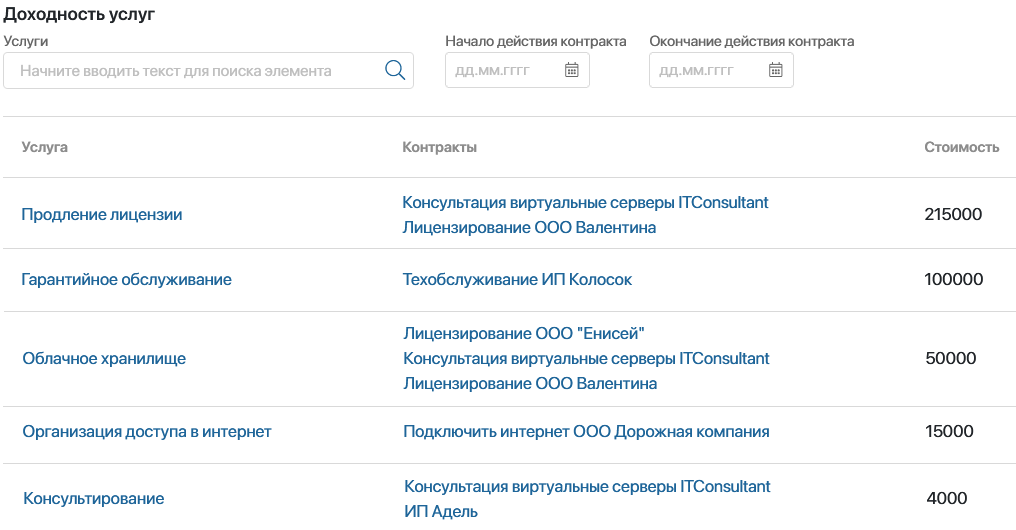Select cost value 50000
1016x530 pixels.
pyautogui.click(x=951, y=358)
